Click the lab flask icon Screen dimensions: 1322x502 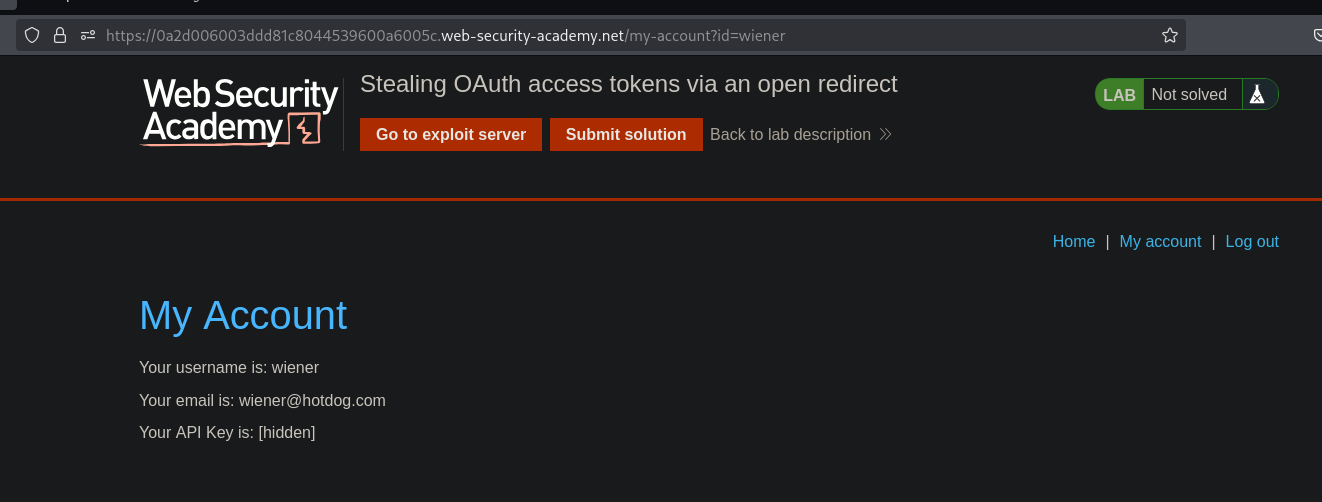pyautogui.click(x=1258, y=94)
